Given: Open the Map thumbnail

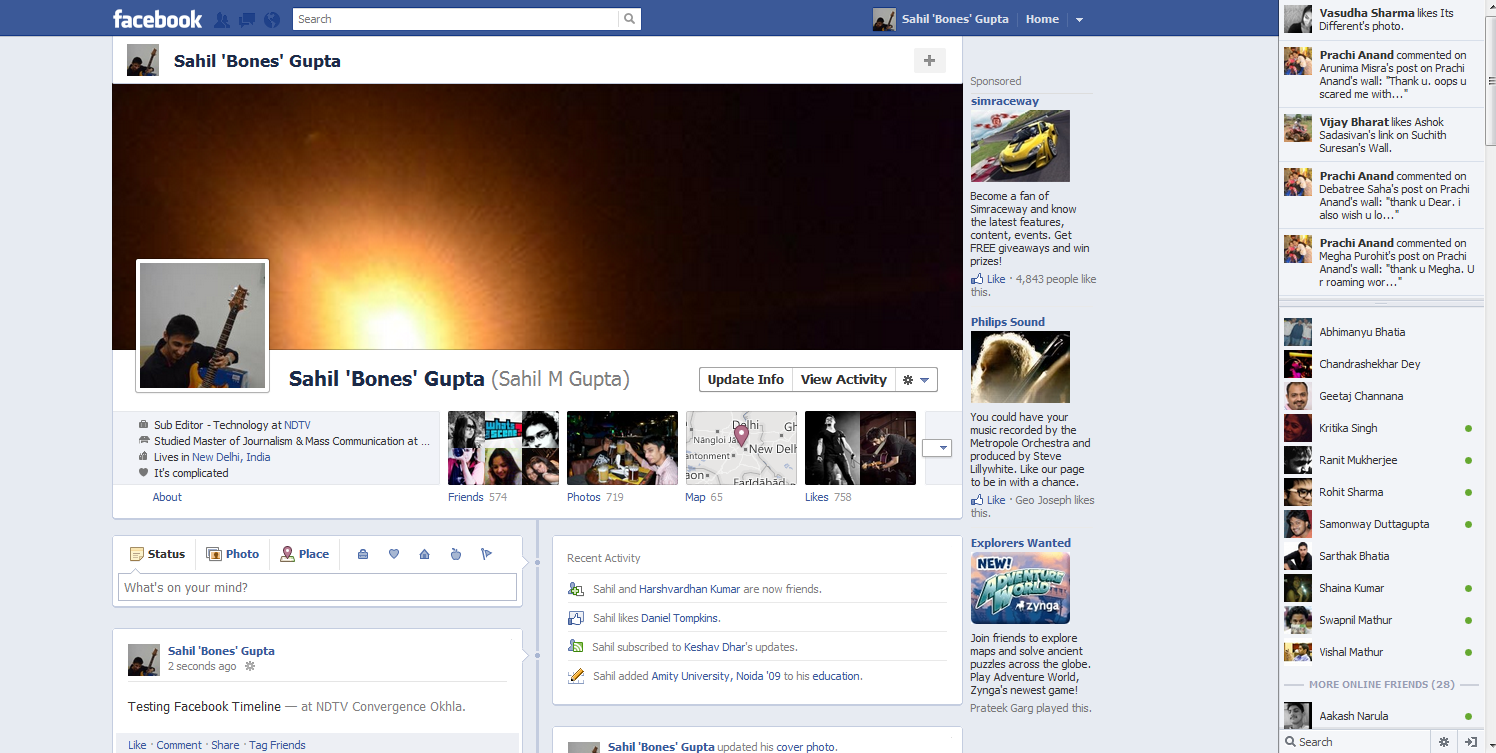Looking at the screenshot, I should [x=741, y=448].
